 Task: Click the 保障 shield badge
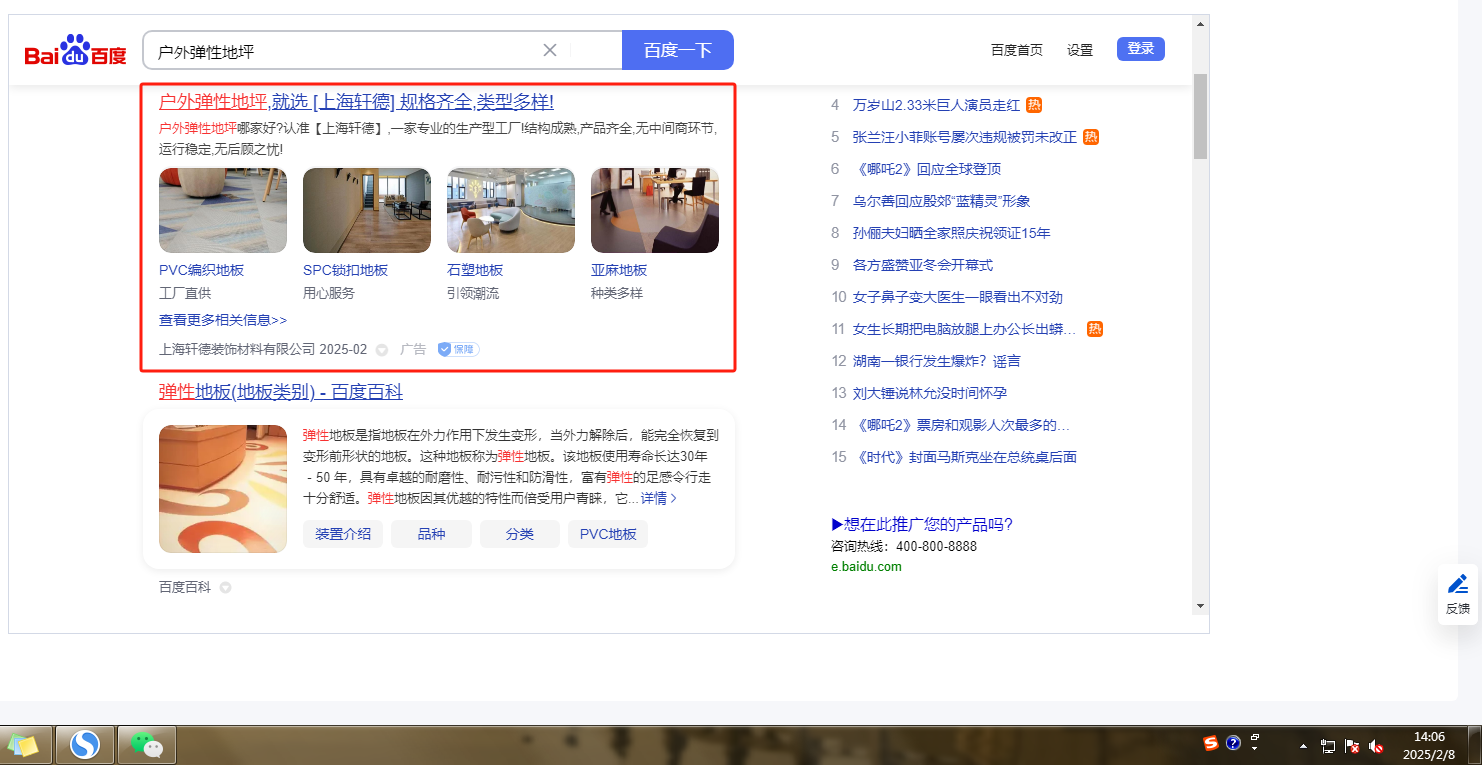[x=459, y=350]
